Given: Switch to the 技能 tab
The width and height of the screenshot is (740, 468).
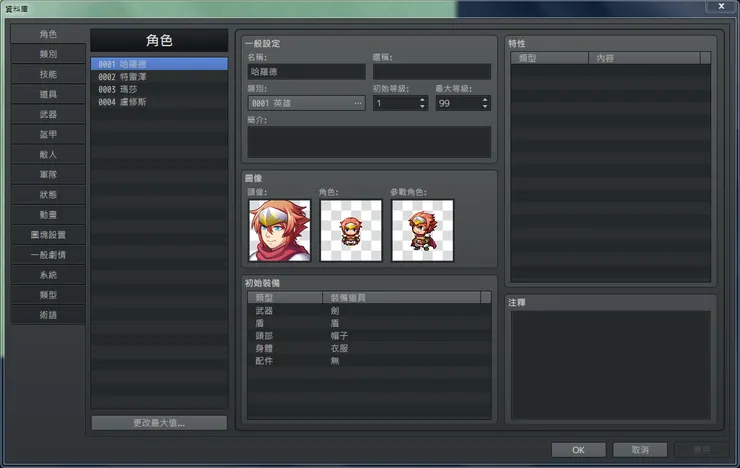Looking at the screenshot, I should [48, 74].
